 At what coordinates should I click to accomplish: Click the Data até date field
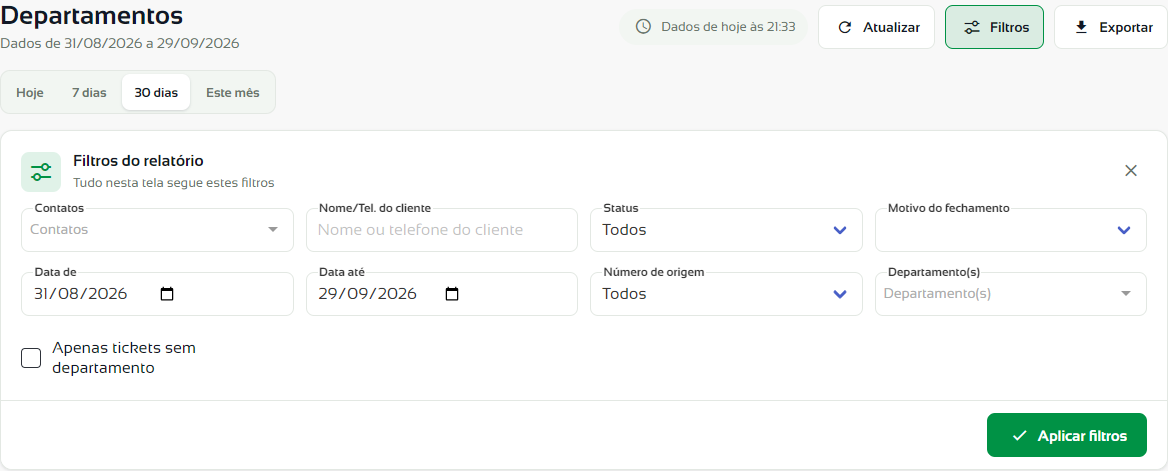442,294
